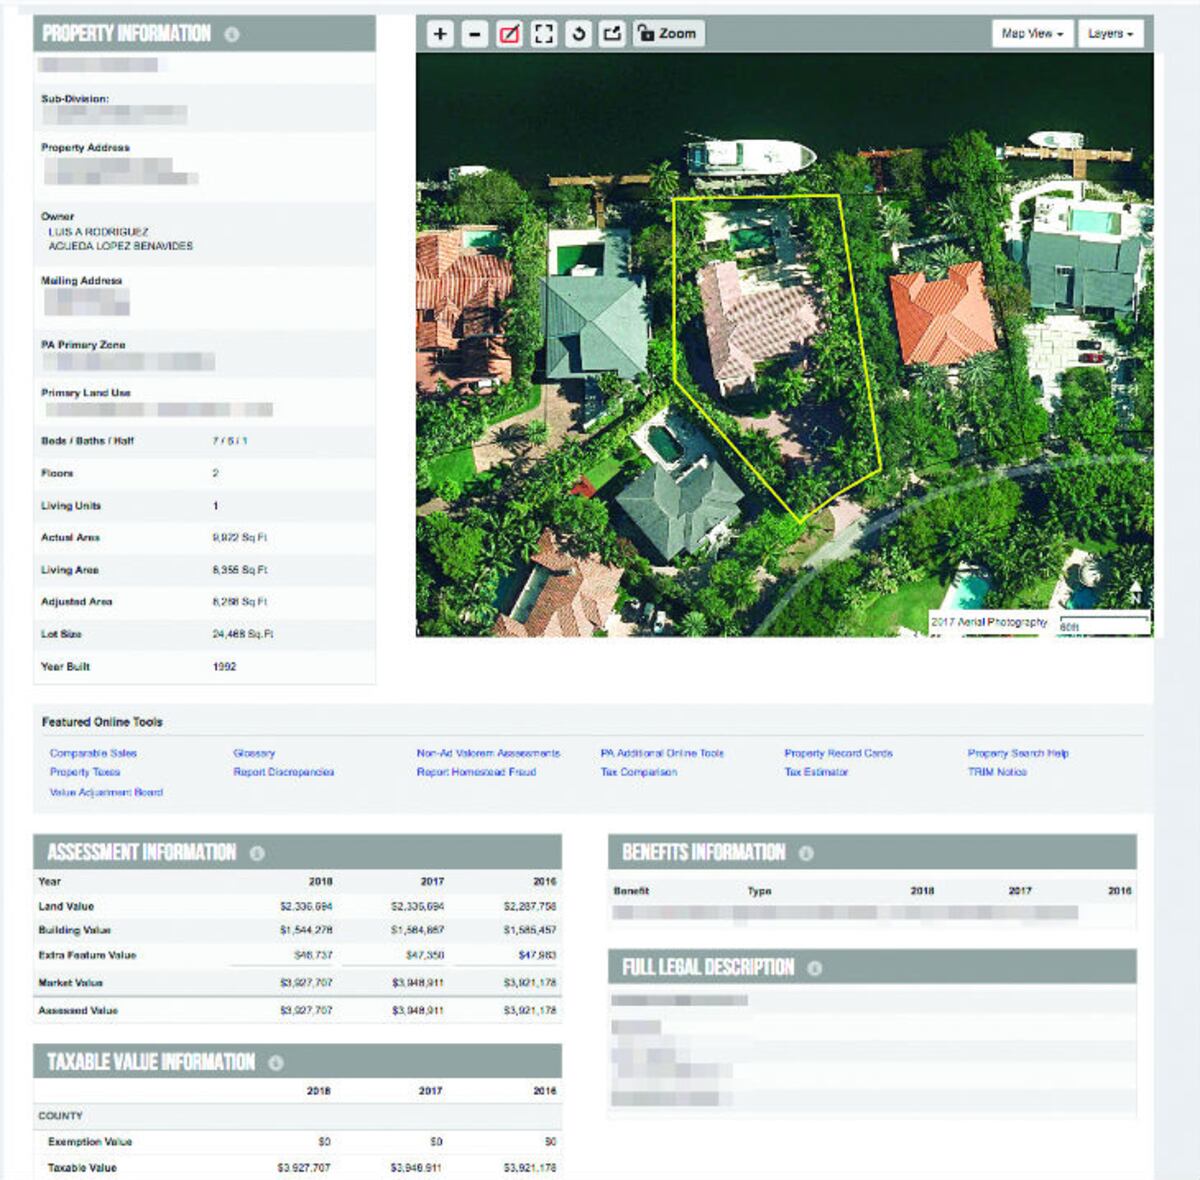The width and height of the screenshot is (1200, 1180).
Task: Click info icon beside Assessment Information
Action: 257,853
